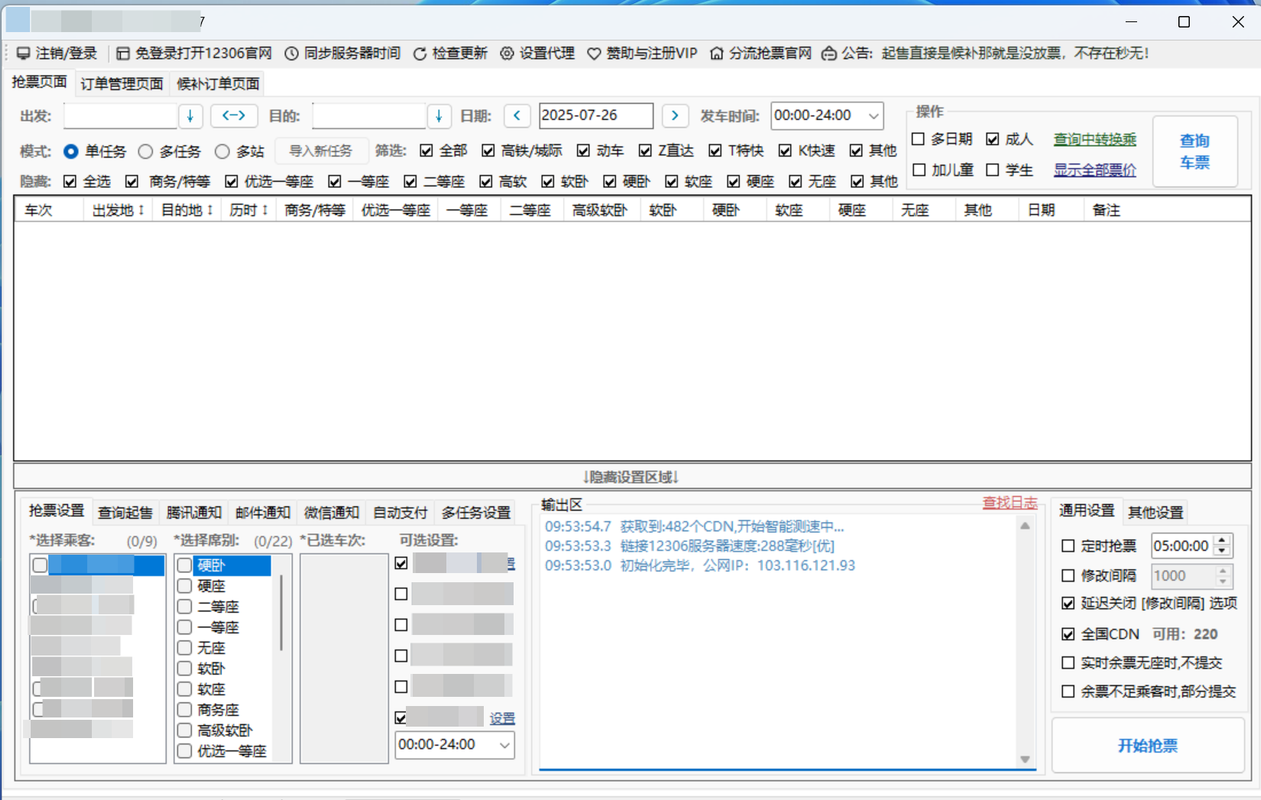The width and height of the screenshot is (1261, 800).
Task: Toggle 全国CDN checkbox
Action: point(1068,634)
